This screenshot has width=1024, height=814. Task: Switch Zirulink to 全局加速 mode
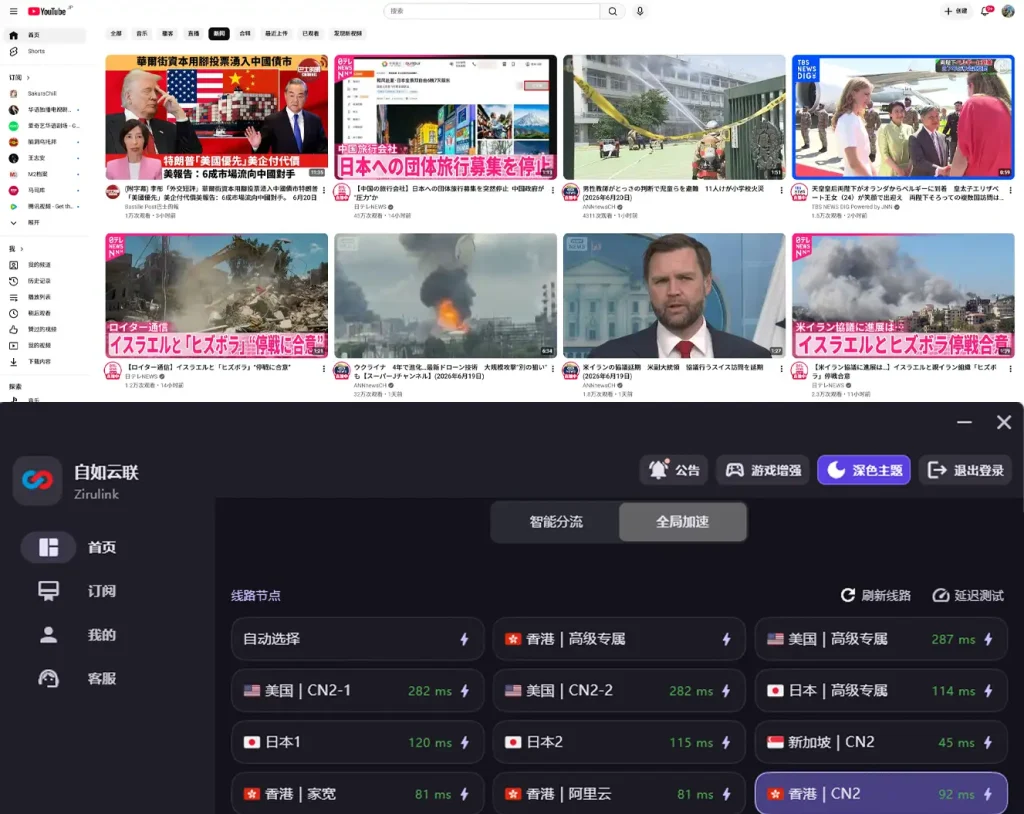pos(682,521)
